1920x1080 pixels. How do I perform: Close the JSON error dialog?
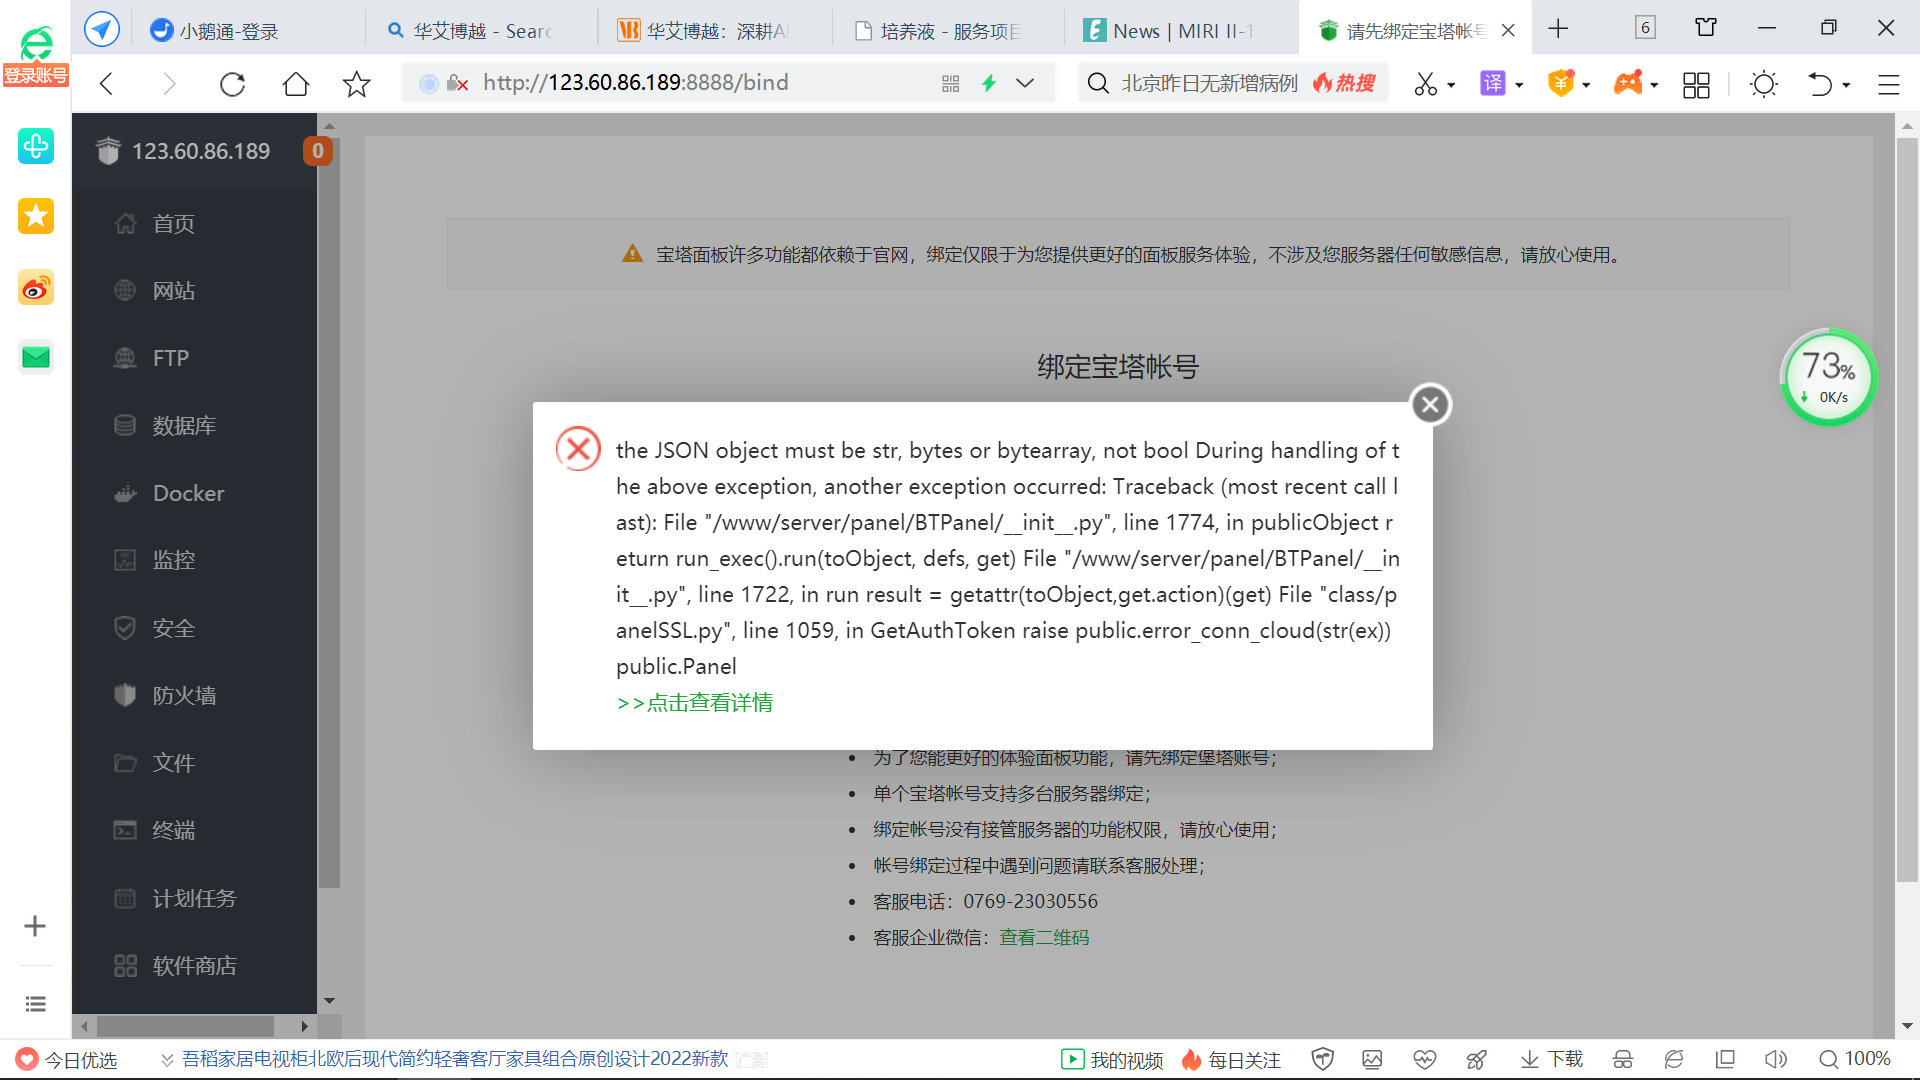1430,405
